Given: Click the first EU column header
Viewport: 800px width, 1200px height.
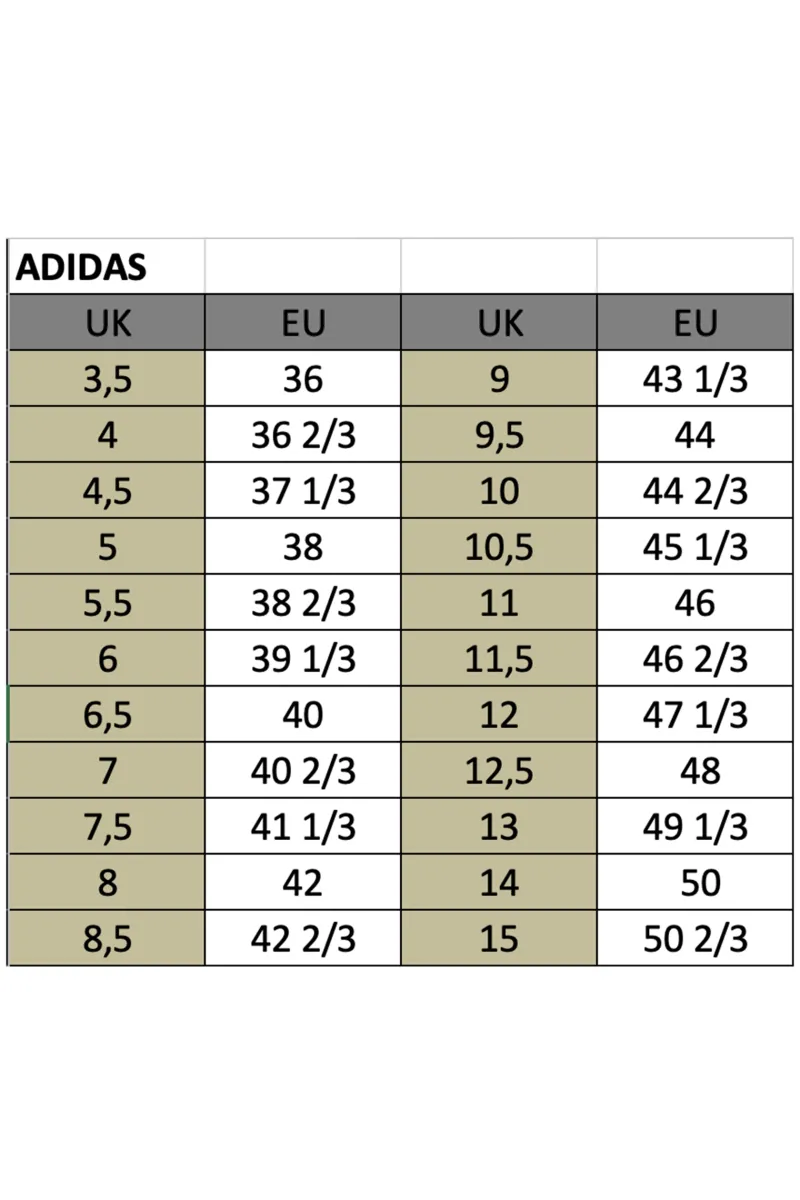Looking at the screenshot, I should 303,323.
